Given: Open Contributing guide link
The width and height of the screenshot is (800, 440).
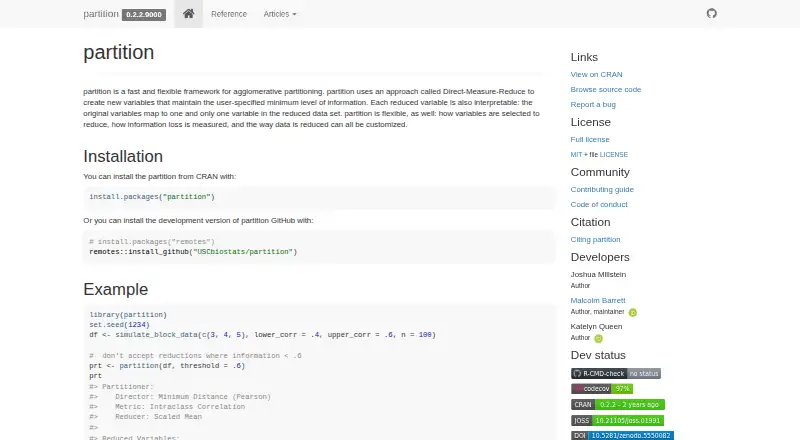Looking at the screenshot, I should (602, 189).
